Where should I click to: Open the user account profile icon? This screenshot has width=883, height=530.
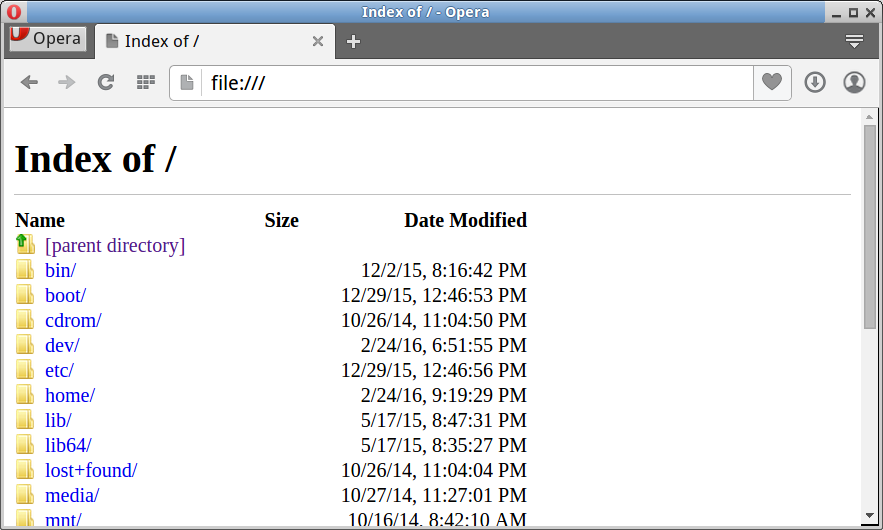[x=854, y=82]
